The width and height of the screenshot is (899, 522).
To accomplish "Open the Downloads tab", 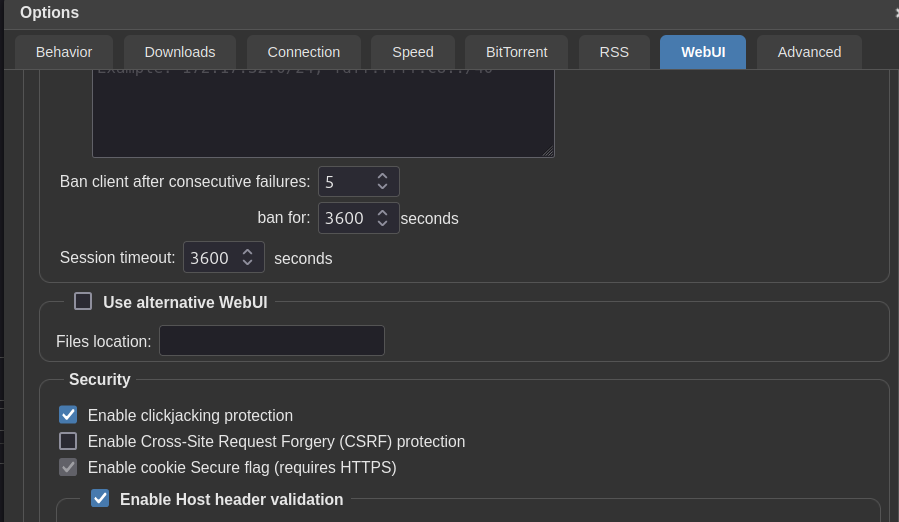I will point(180,52).
